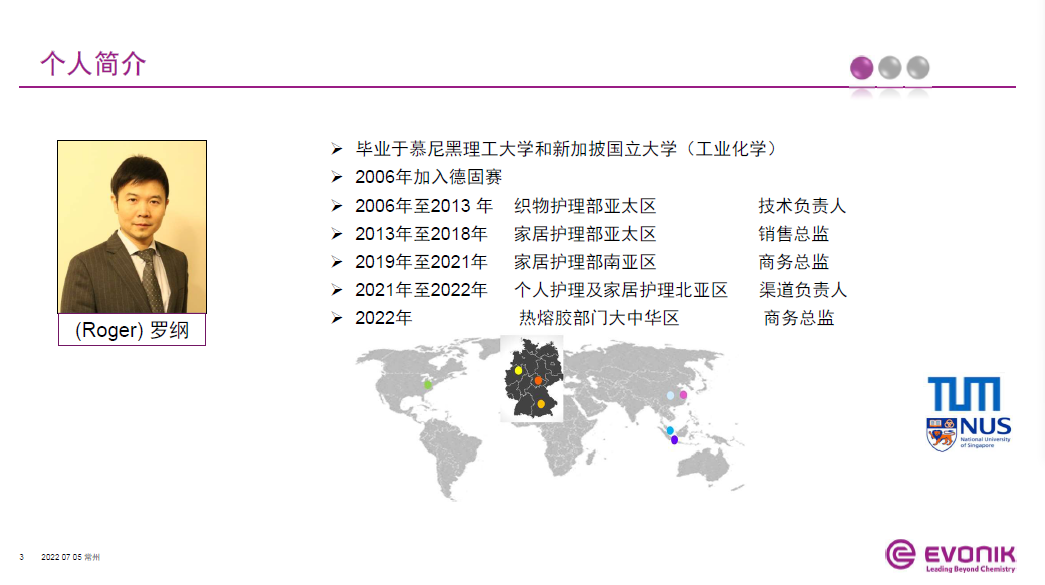The image size is (1045, 585).
Task: Click the pink dot on China's east coast
Action: tap(684, 395)
